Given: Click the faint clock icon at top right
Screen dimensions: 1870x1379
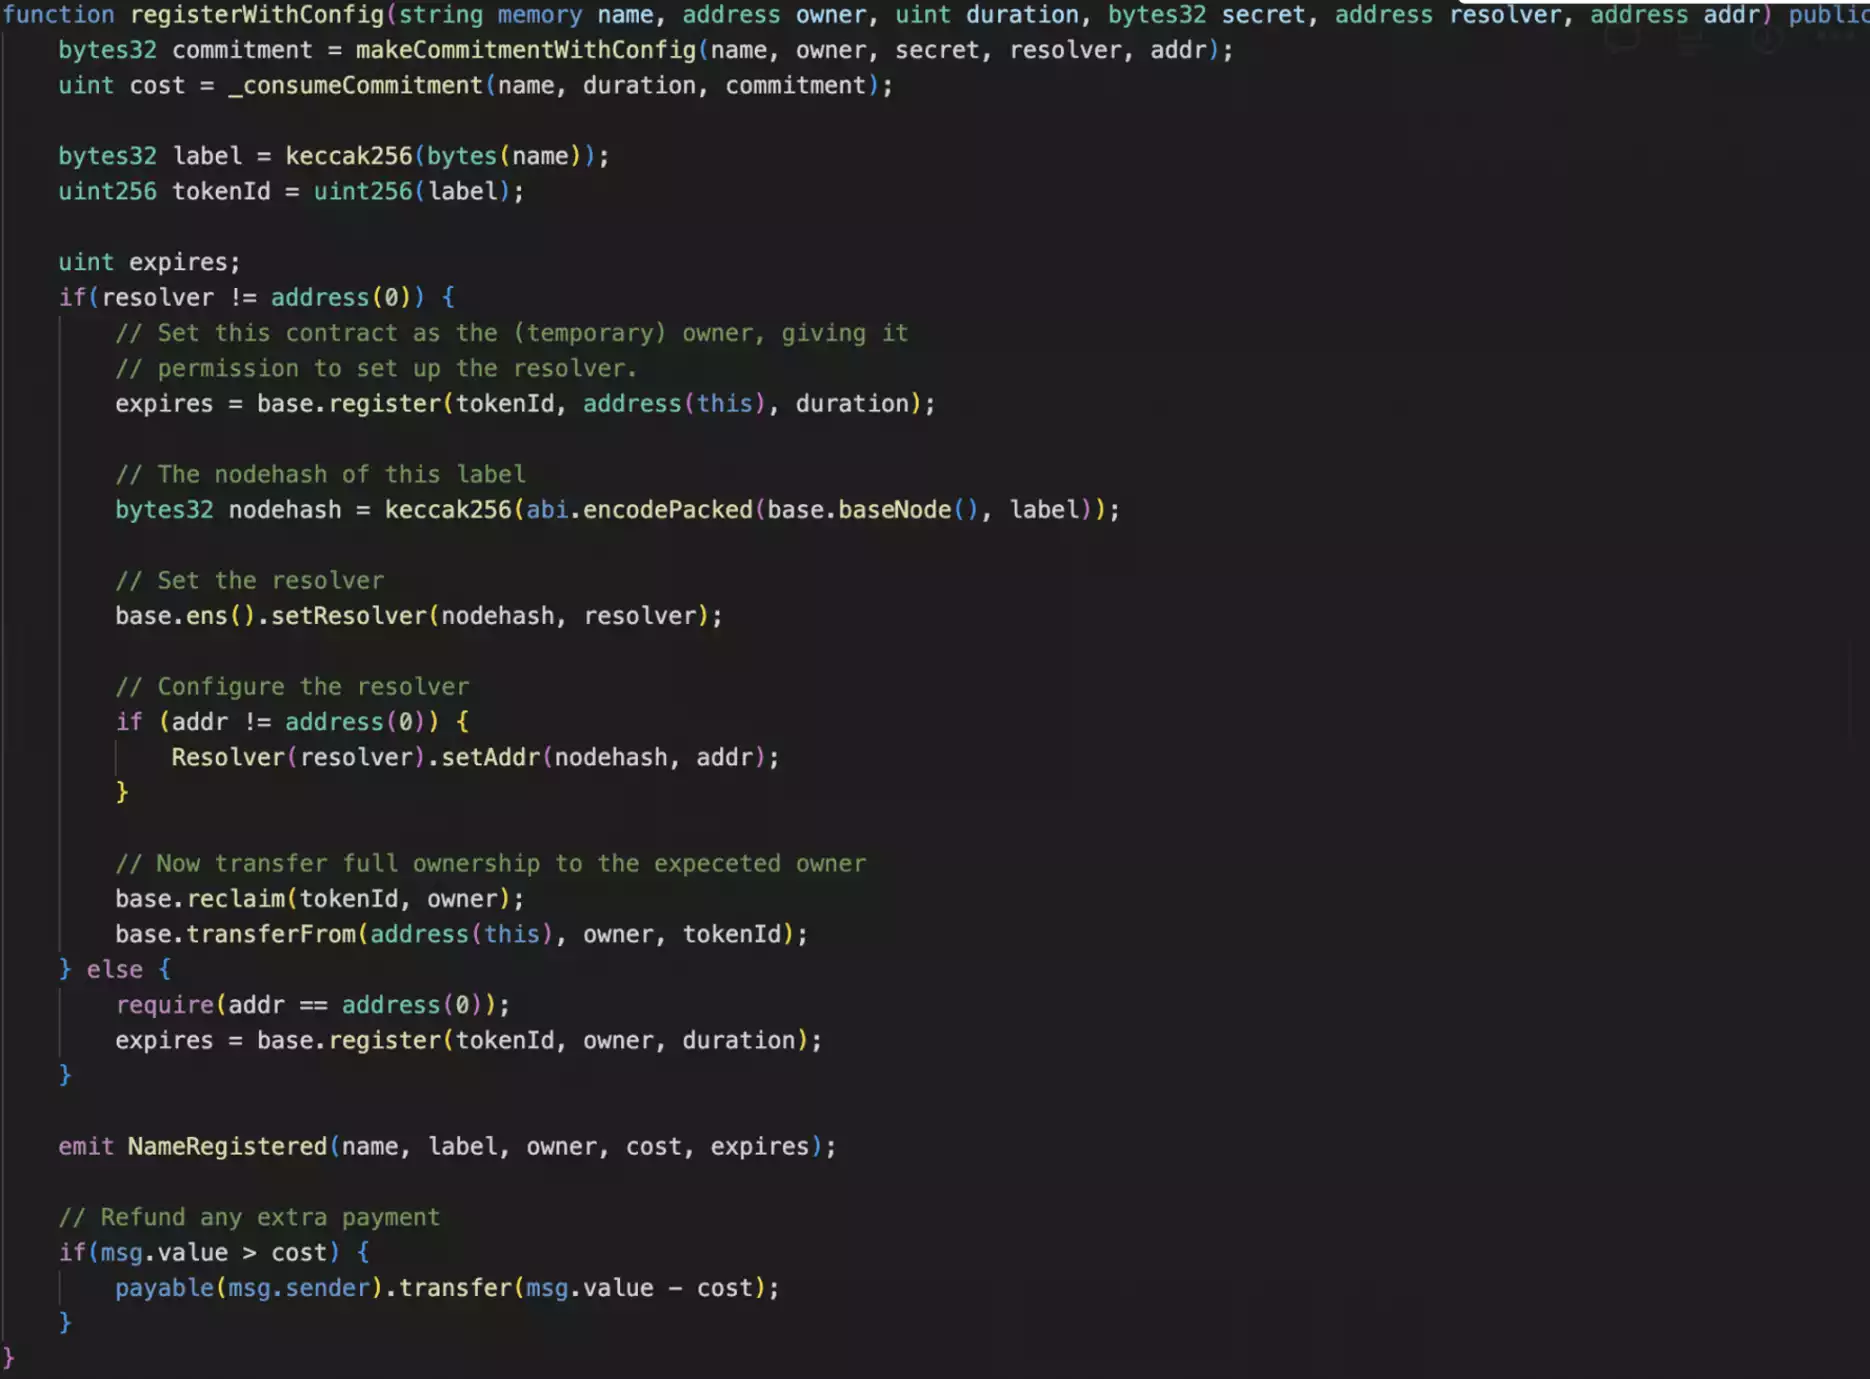Looking at the screenshot, I should pos(1765,38).
